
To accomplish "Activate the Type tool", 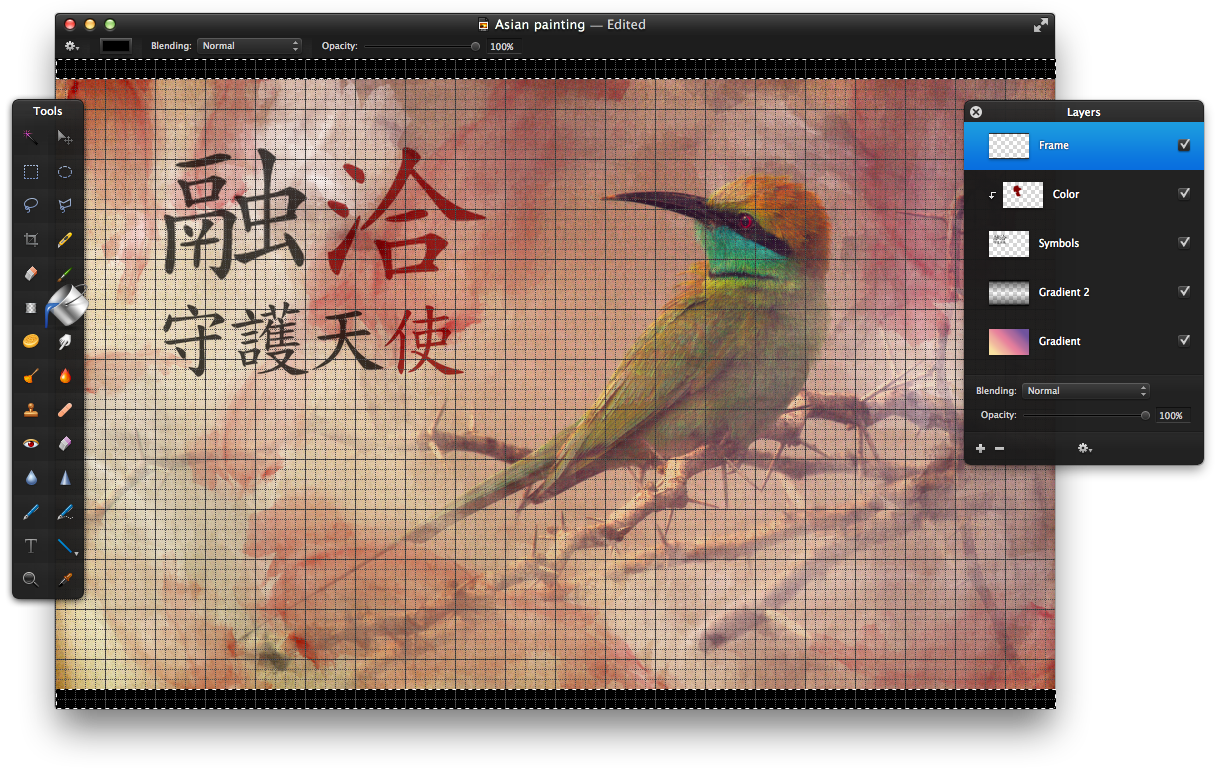I will point(31,546).
